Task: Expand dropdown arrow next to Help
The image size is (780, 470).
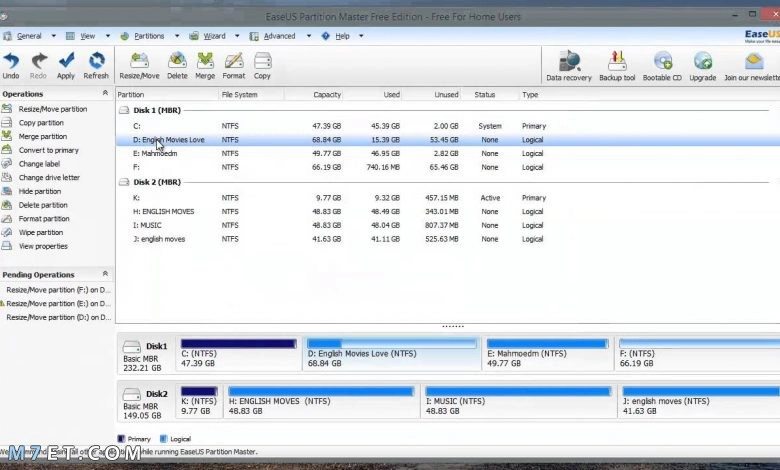Action: point(361,36)
